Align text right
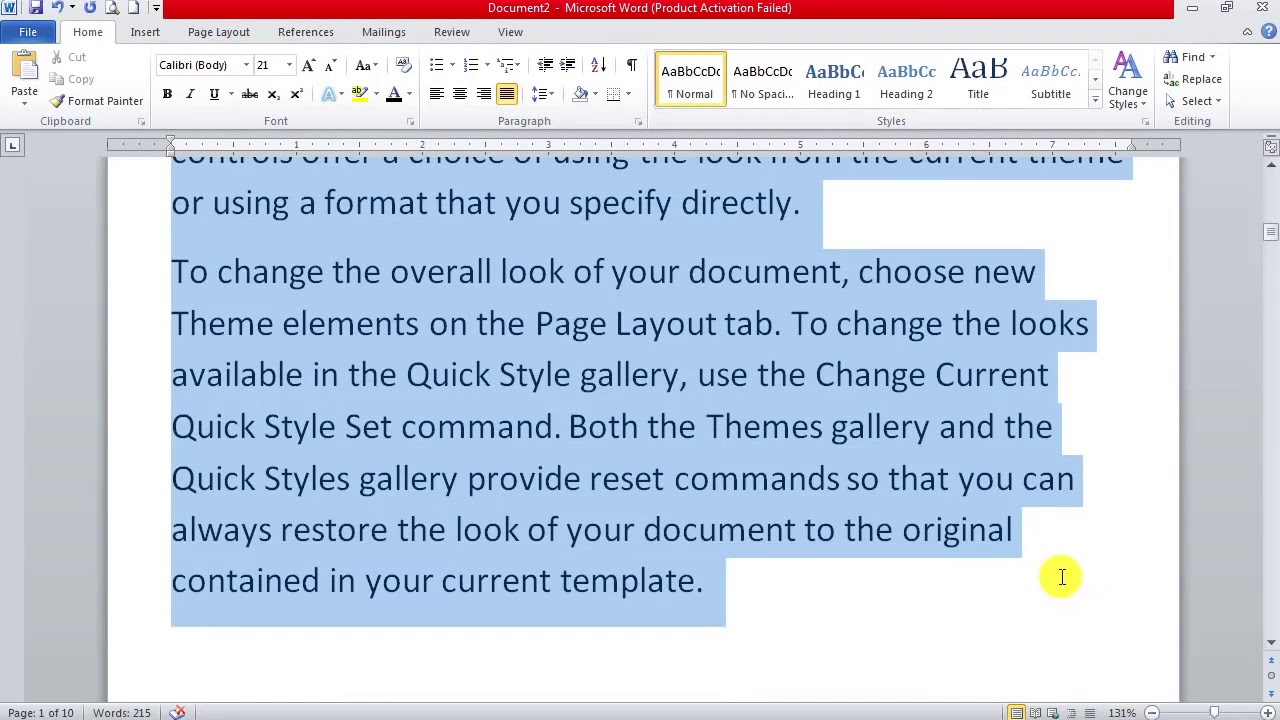Viewport: 1280px width, 720px height. [483, 94]
